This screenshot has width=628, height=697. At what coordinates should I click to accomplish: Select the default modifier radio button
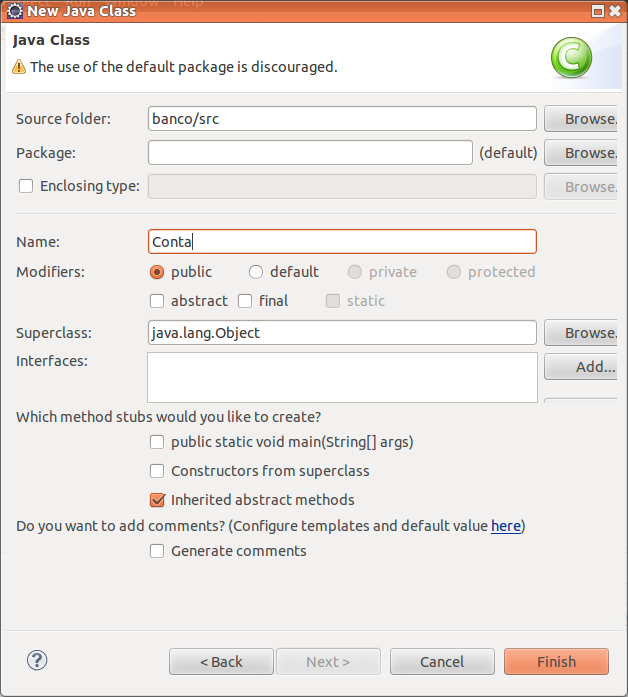256,272
